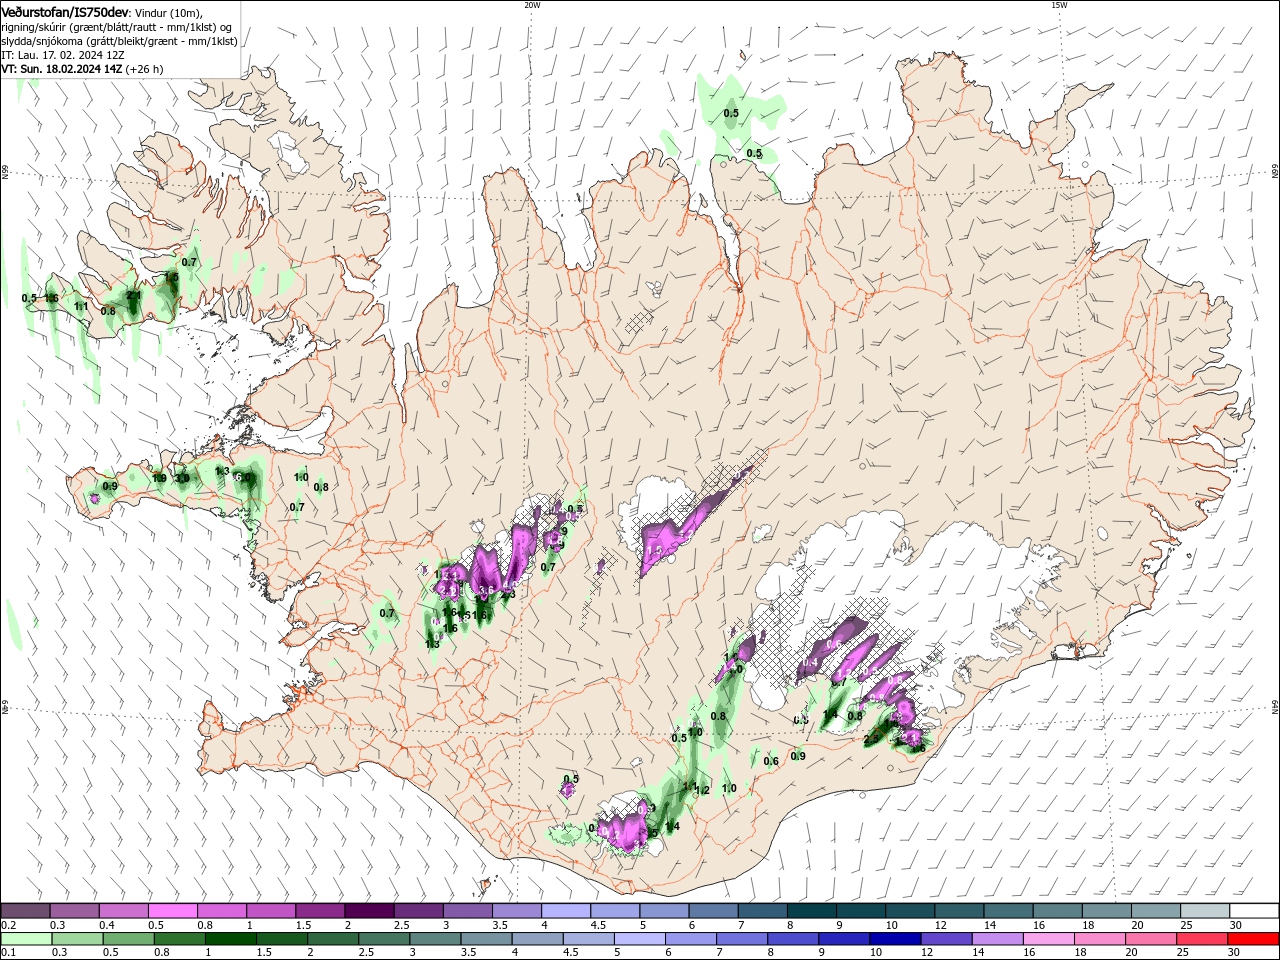Pick the 1.5 magenta swatch in snow legend
Image resolution: width=1280 pixels, height=960 pixels.
(320, 911)
